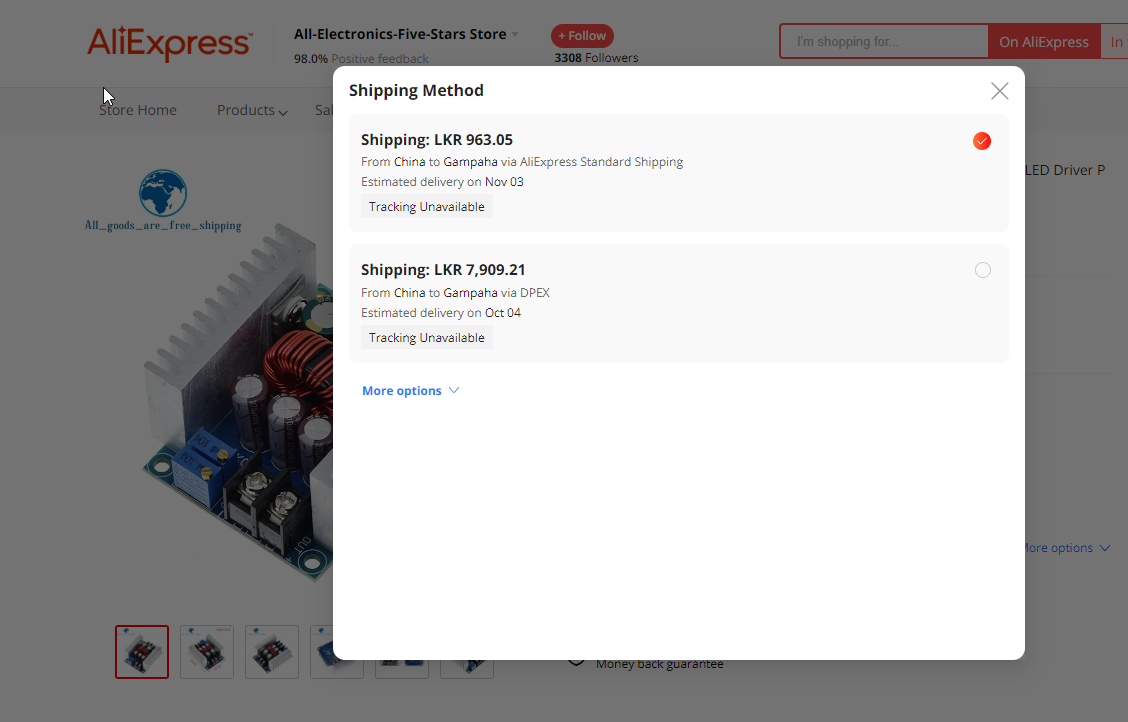This screenshot has height=722, width=1128.
Task: Click Estimated delivery on Nov 03 text
Action: tap(442, 182)
